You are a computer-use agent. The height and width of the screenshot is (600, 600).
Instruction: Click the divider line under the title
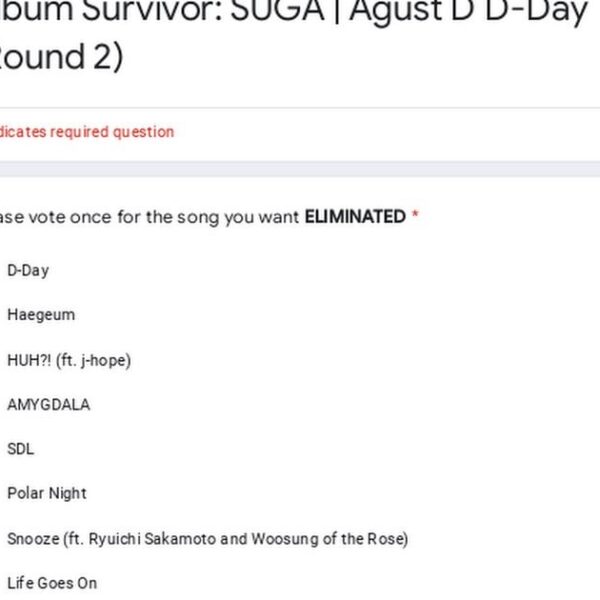[x=300, y=108]
